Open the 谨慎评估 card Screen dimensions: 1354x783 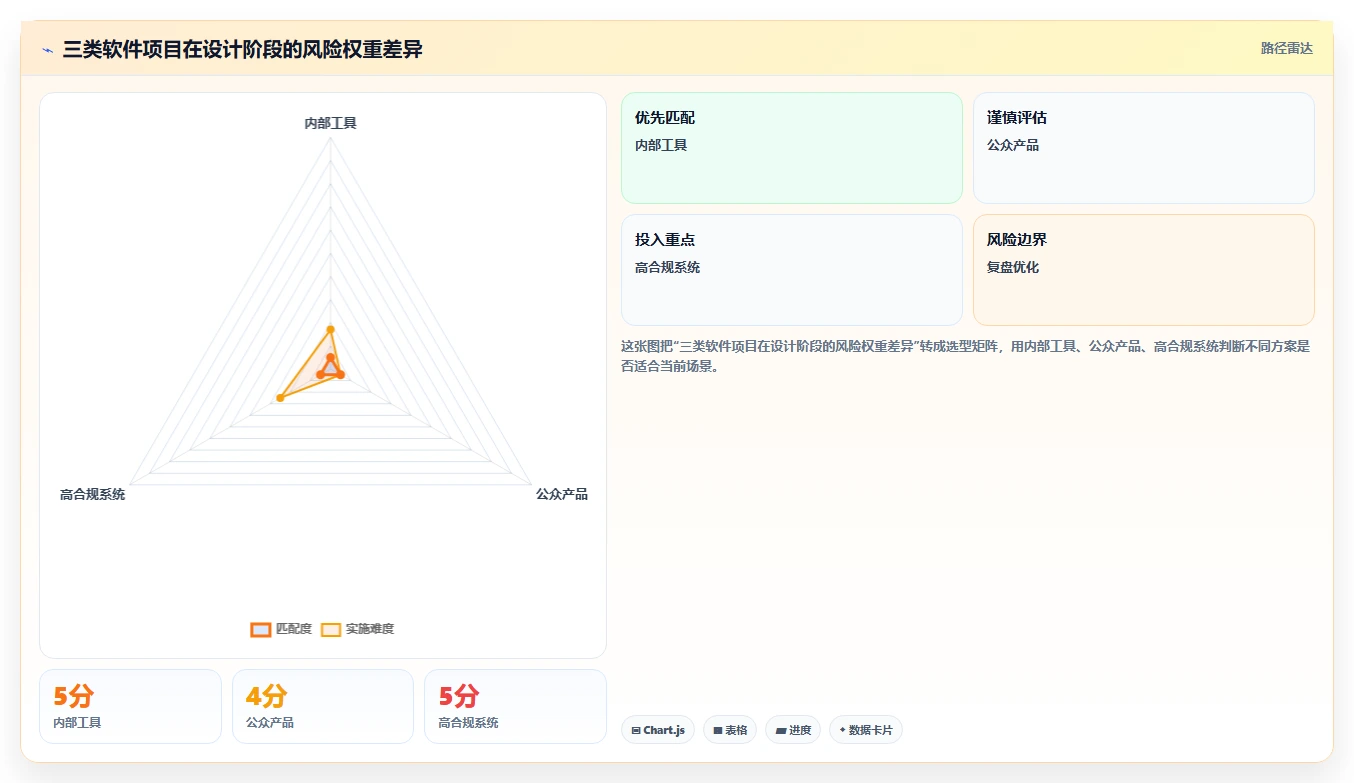[1143, 148]
